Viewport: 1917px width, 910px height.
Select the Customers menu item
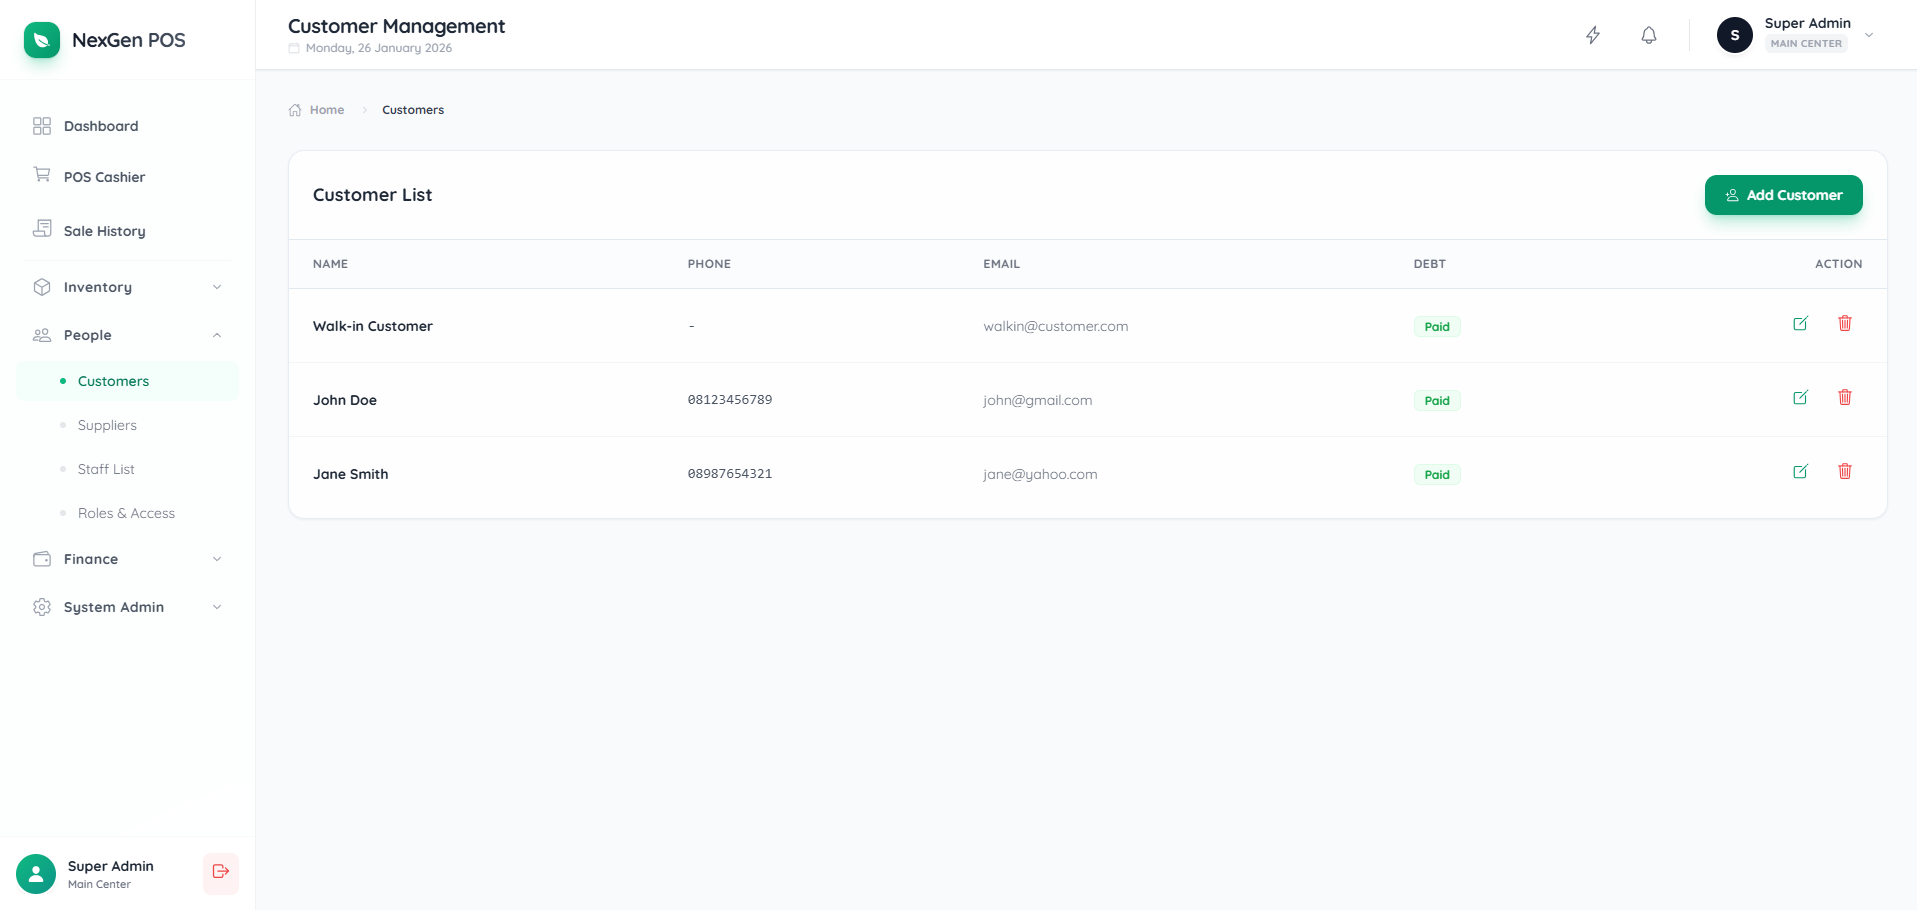(112, 381)
